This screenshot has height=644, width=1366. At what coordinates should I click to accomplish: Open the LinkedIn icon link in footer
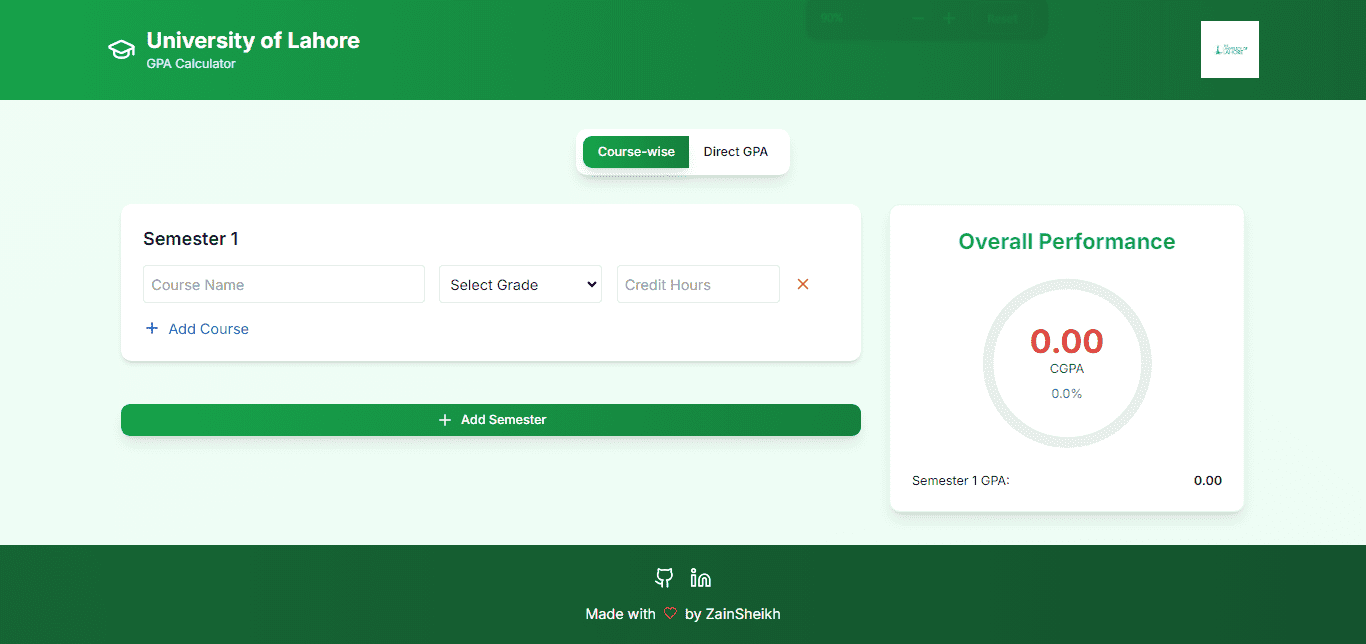[701, 578]
